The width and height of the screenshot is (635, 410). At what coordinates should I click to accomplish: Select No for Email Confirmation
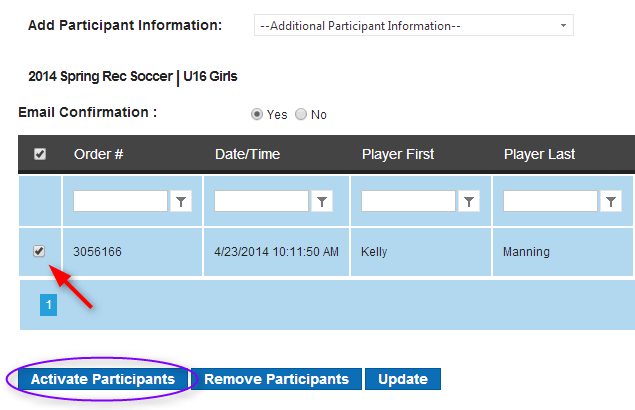[x=301, y=114]
